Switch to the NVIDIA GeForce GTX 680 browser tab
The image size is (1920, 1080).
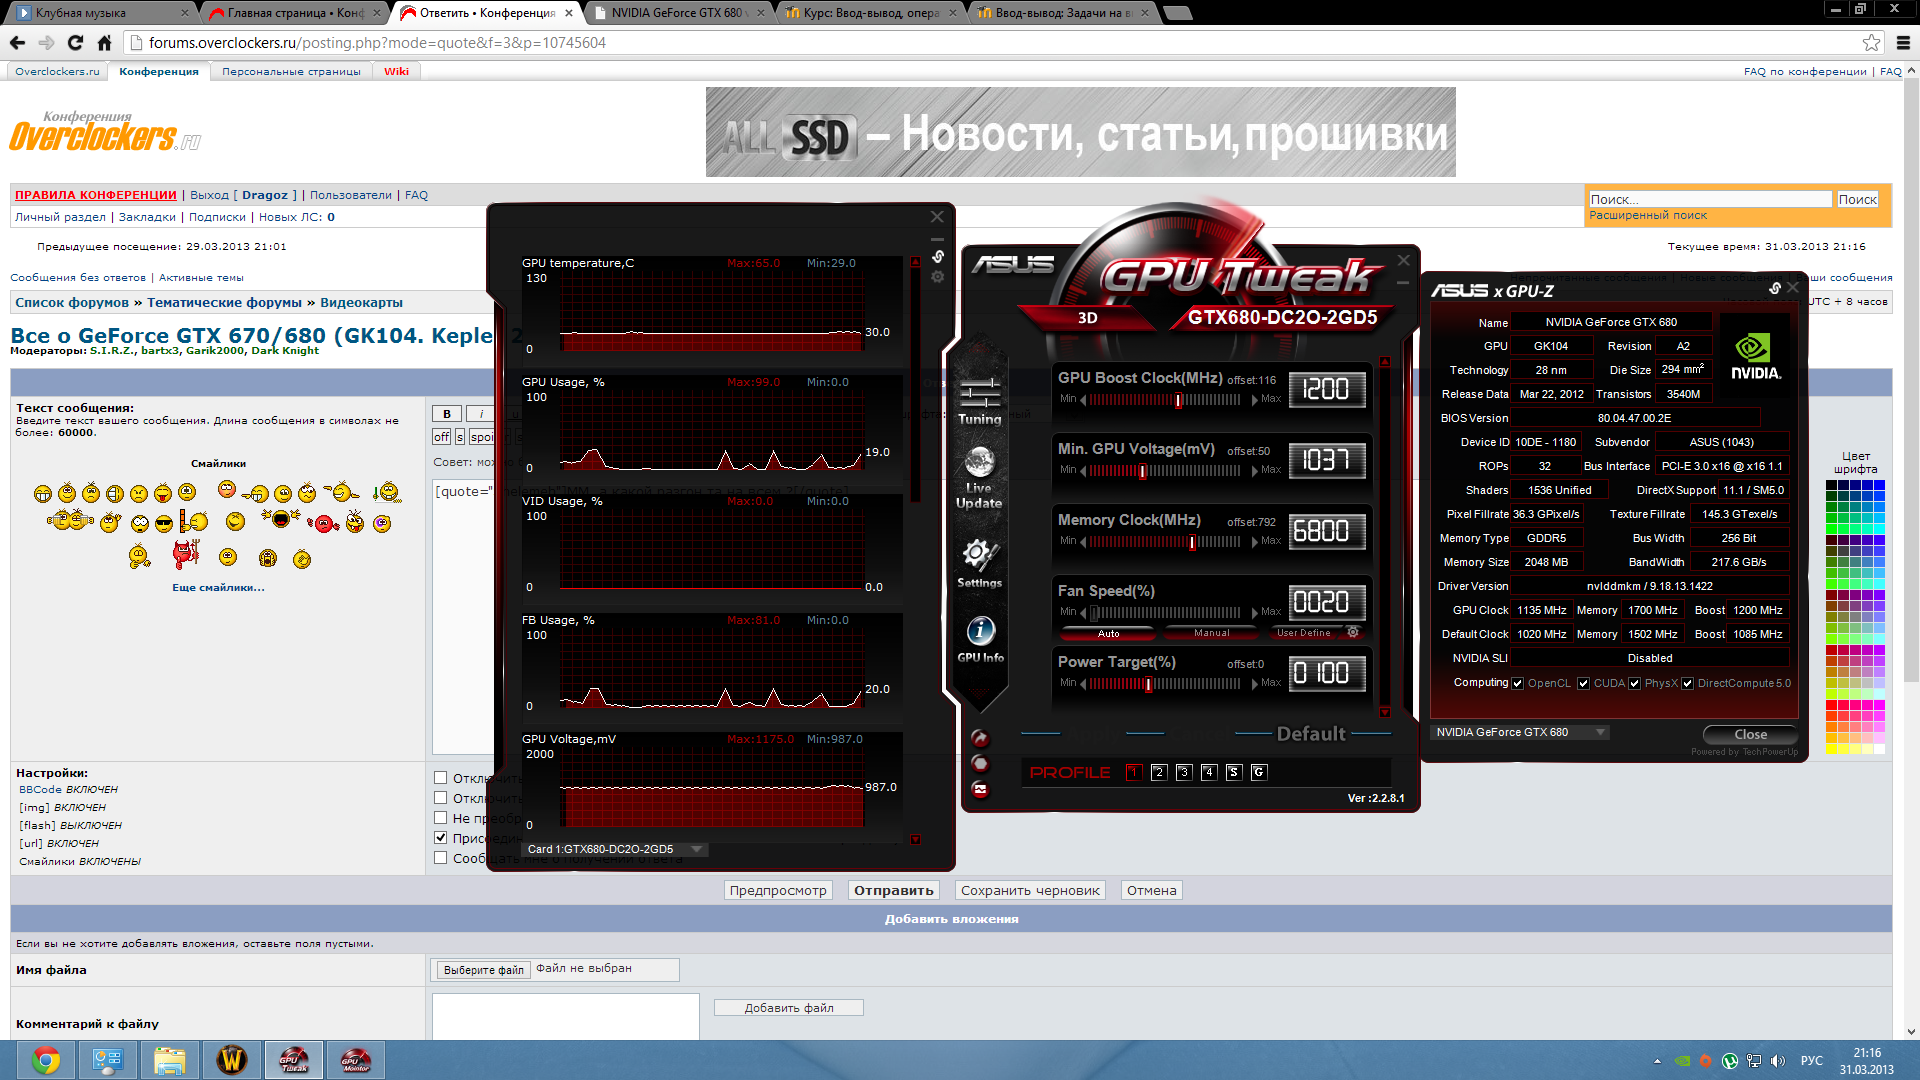pos(677,13)
